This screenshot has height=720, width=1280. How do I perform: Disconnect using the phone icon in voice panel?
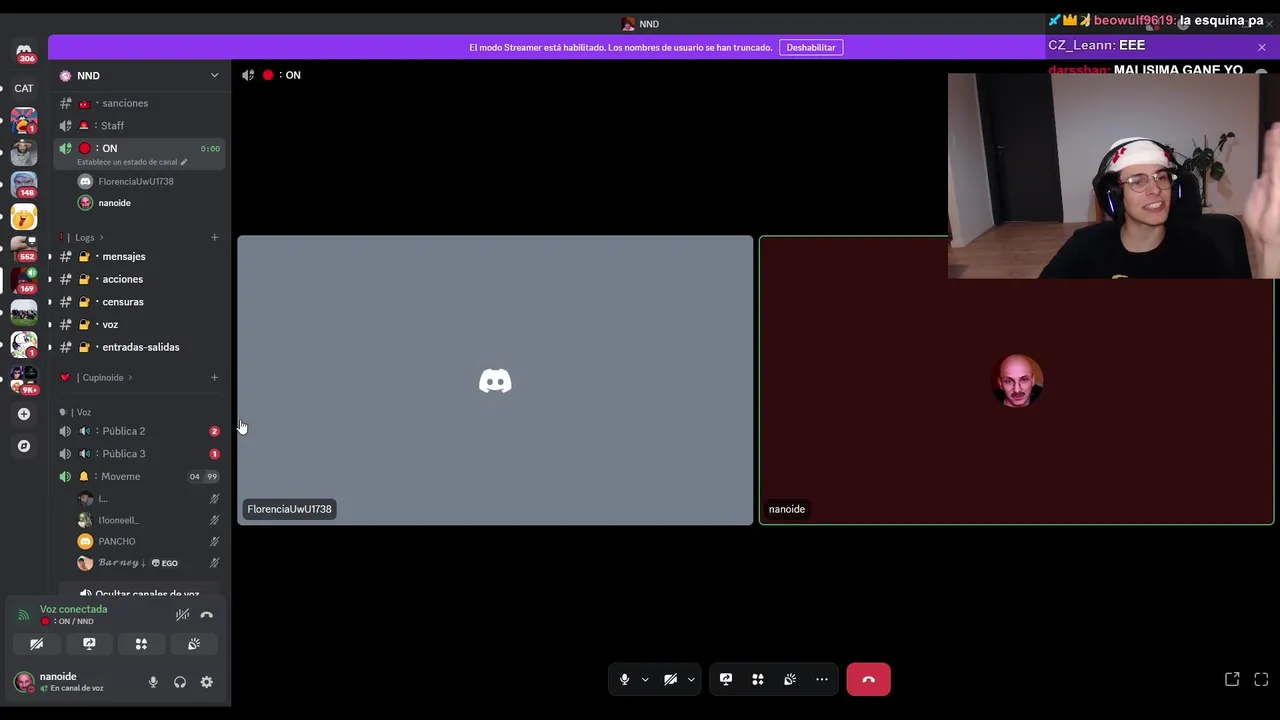pos(207,615)
